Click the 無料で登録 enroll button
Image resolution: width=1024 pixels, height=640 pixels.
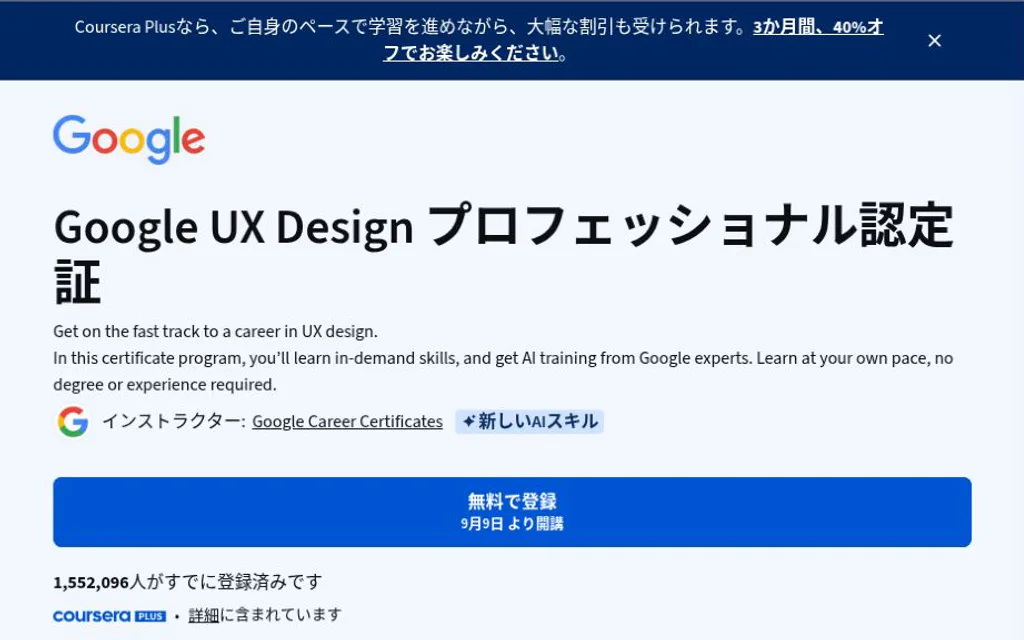pyautogui.click(x=512, y=512)
